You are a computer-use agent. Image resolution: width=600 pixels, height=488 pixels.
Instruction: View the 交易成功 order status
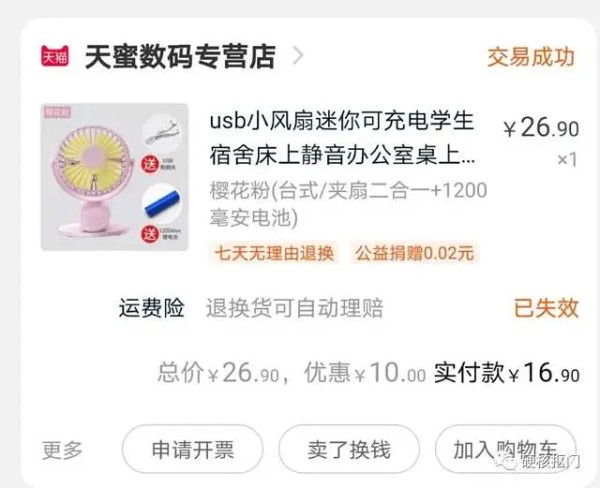pos(531,57)
